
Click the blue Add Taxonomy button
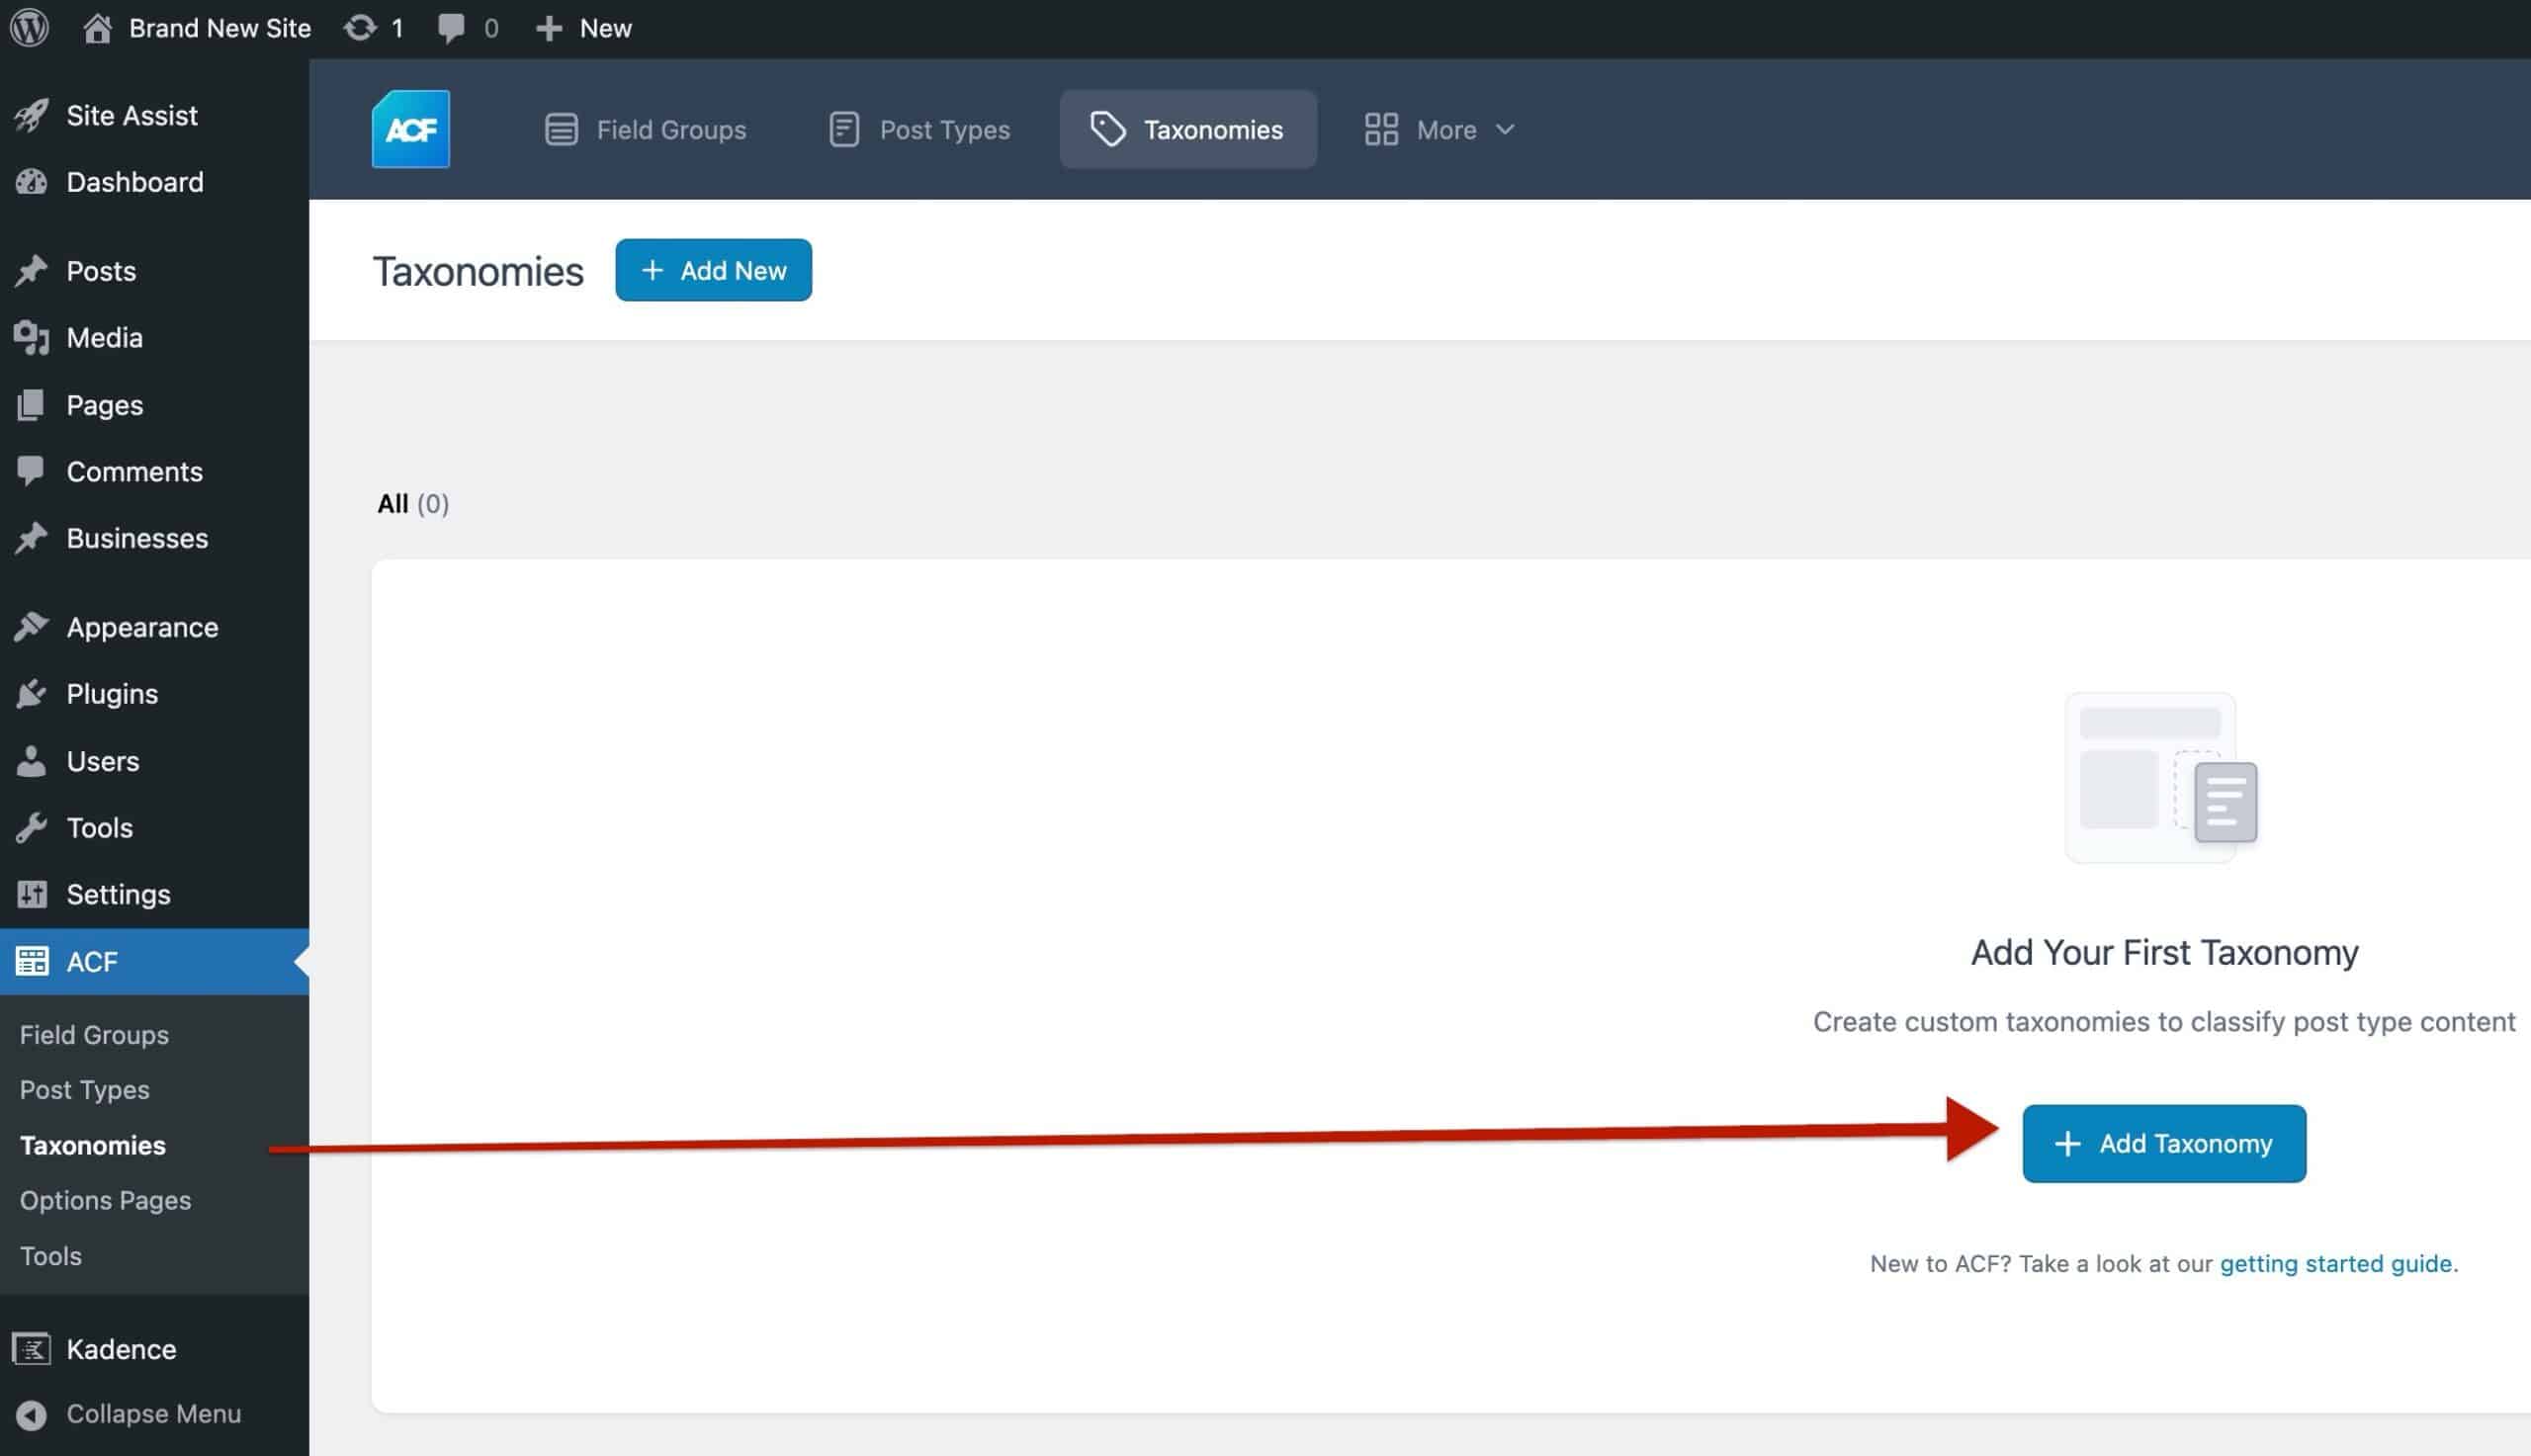tap(2164, 1143)
